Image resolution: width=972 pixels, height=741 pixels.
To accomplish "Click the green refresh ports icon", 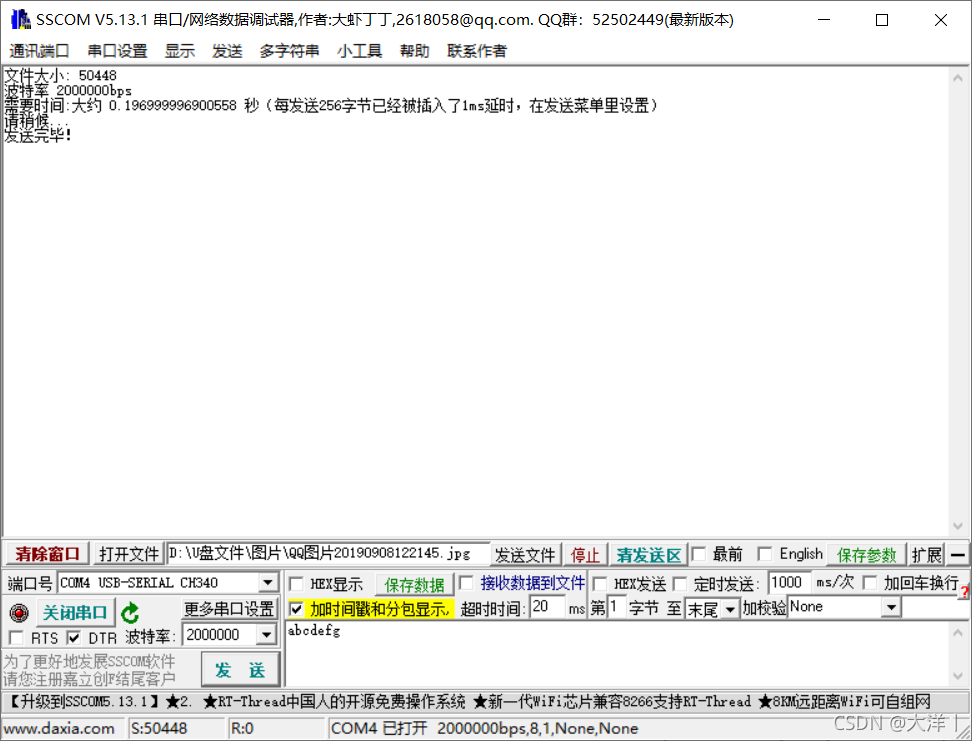I will point(130,613).
